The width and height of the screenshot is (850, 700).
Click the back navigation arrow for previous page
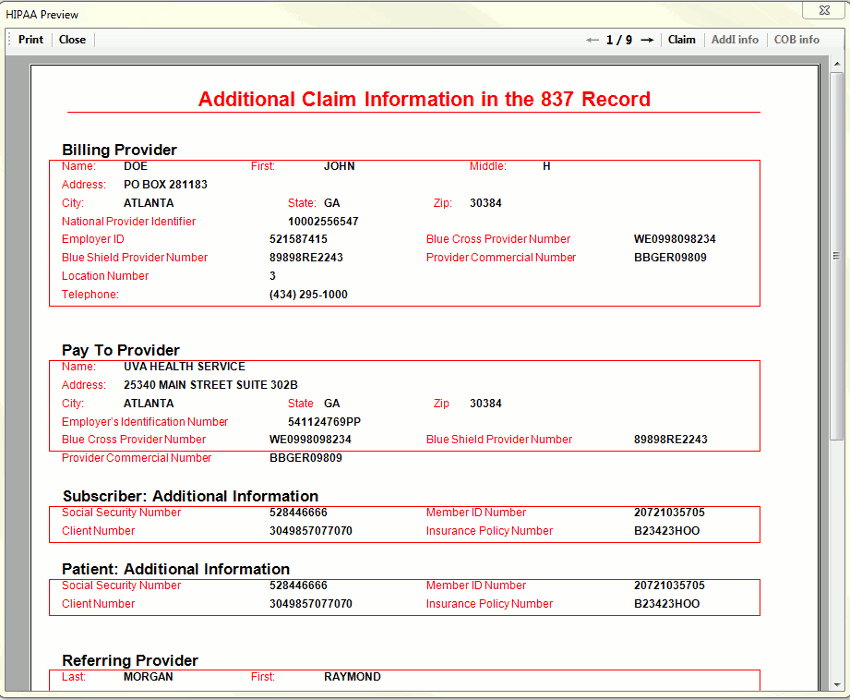[593, 40]
